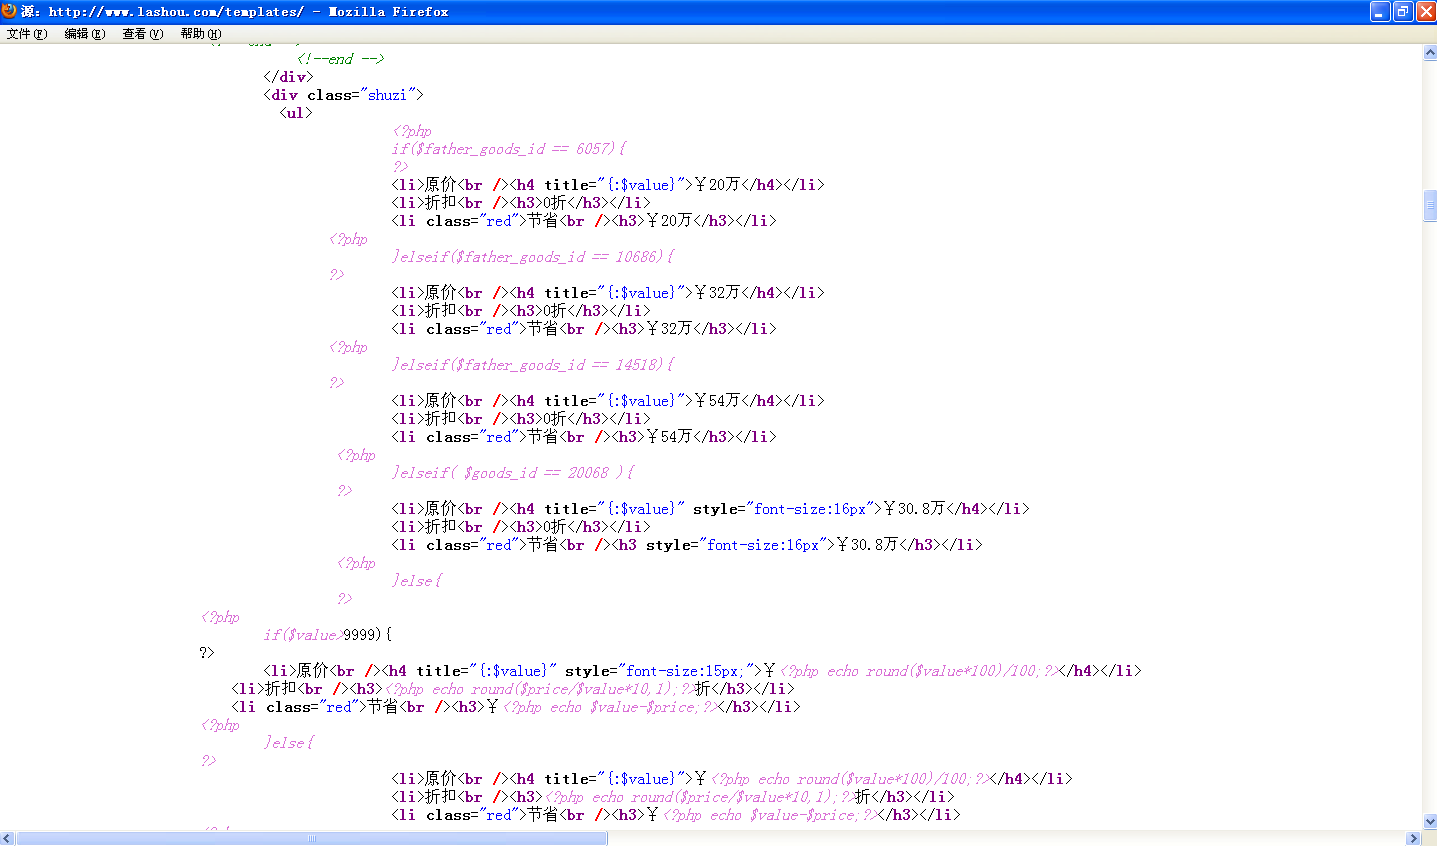Click vertical scrollbar down arrow
This screenshot has height=846, width=1437.
click(x=1430, y=822)
